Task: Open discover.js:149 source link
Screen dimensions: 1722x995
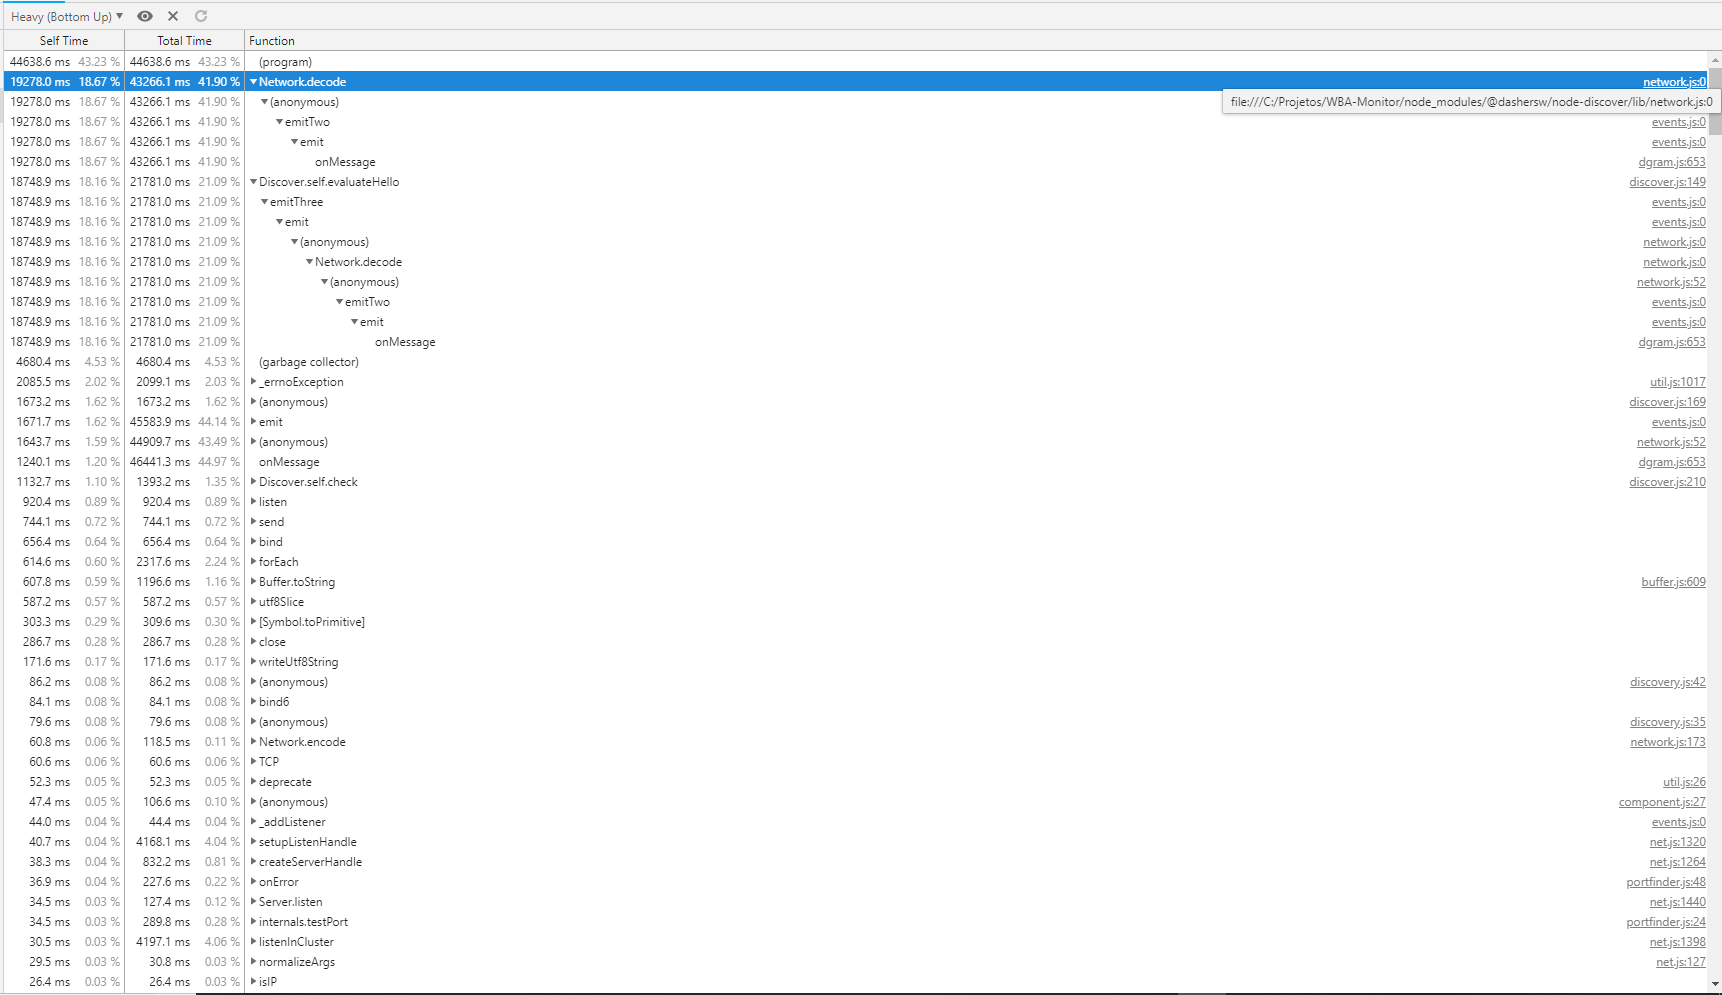Action: [x=1667, y=182]
